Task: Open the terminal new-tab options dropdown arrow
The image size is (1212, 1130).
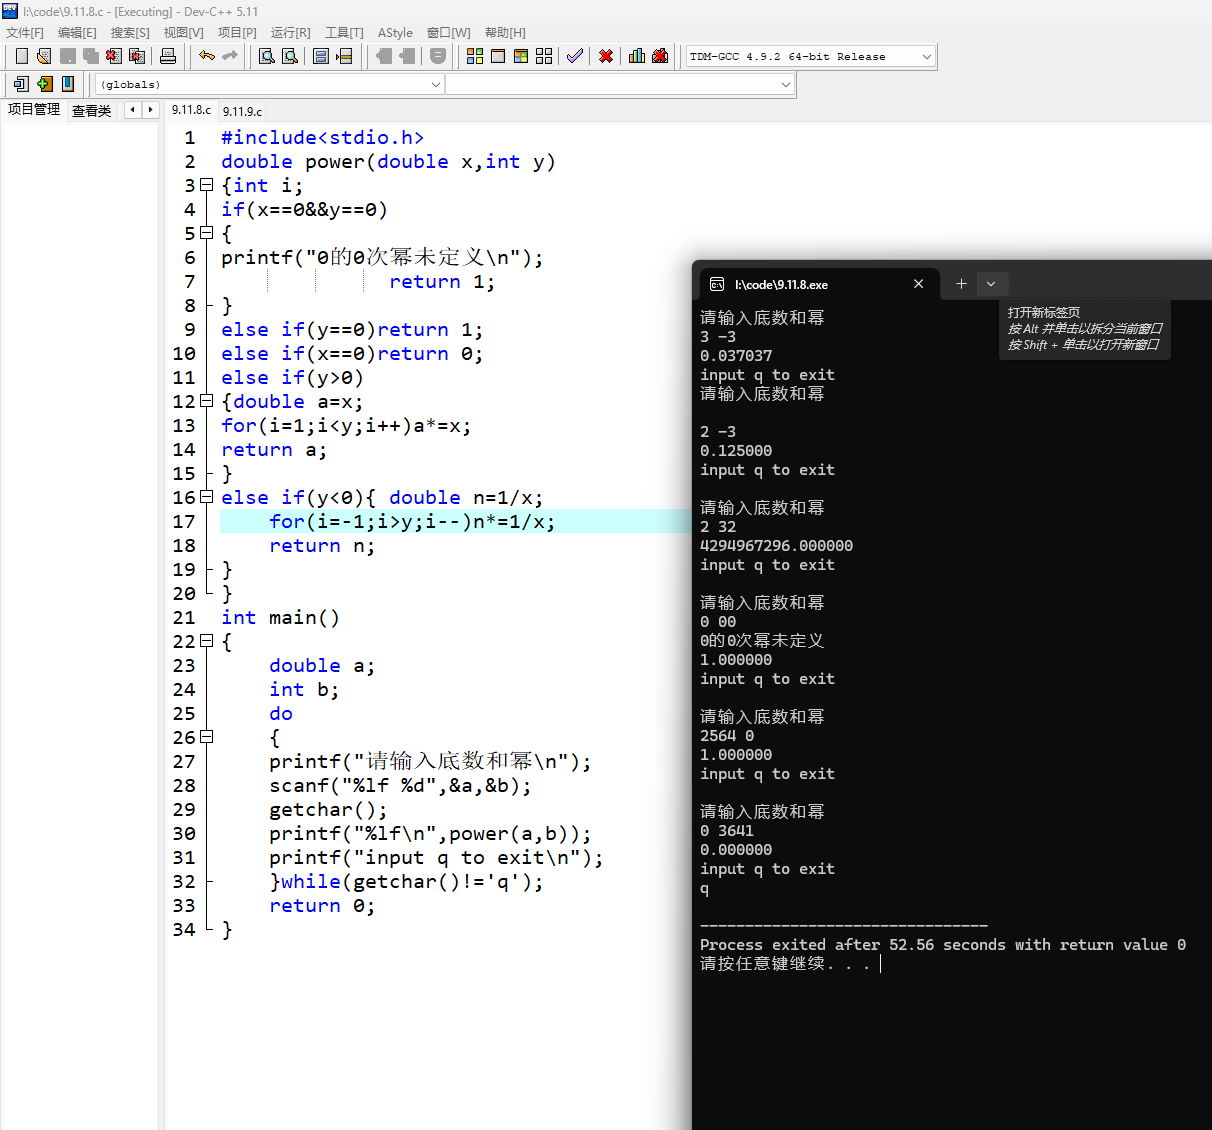Action: click(x=991, y=284)
